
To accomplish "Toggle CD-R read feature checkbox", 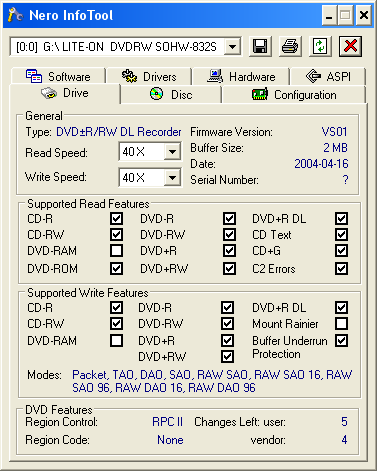I will [x=116, y=219].
